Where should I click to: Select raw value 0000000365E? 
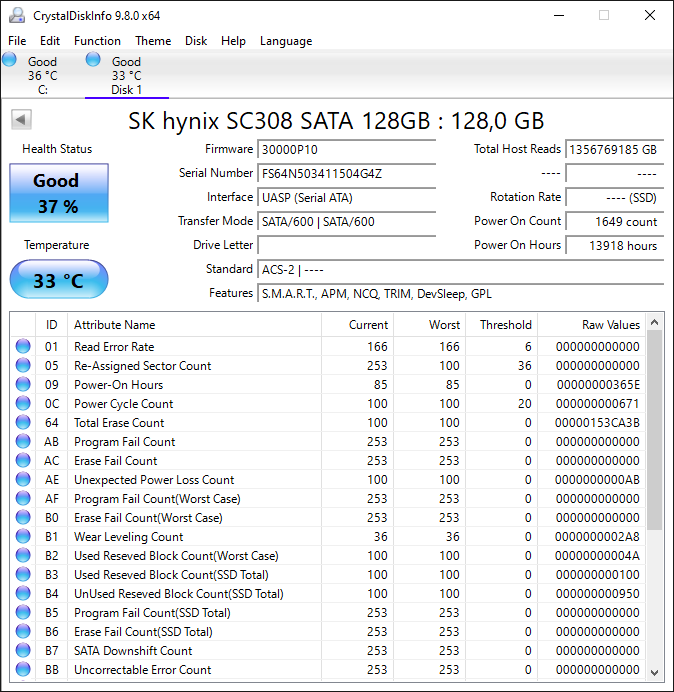[x=598, y=385]
